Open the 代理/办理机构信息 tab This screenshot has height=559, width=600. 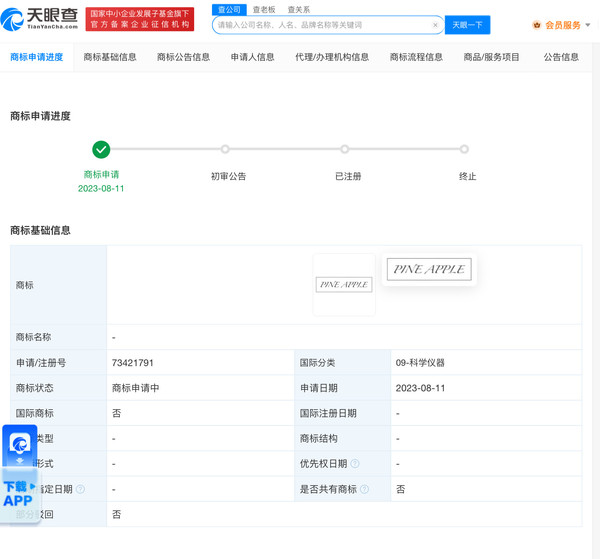(x=332, y=57)
